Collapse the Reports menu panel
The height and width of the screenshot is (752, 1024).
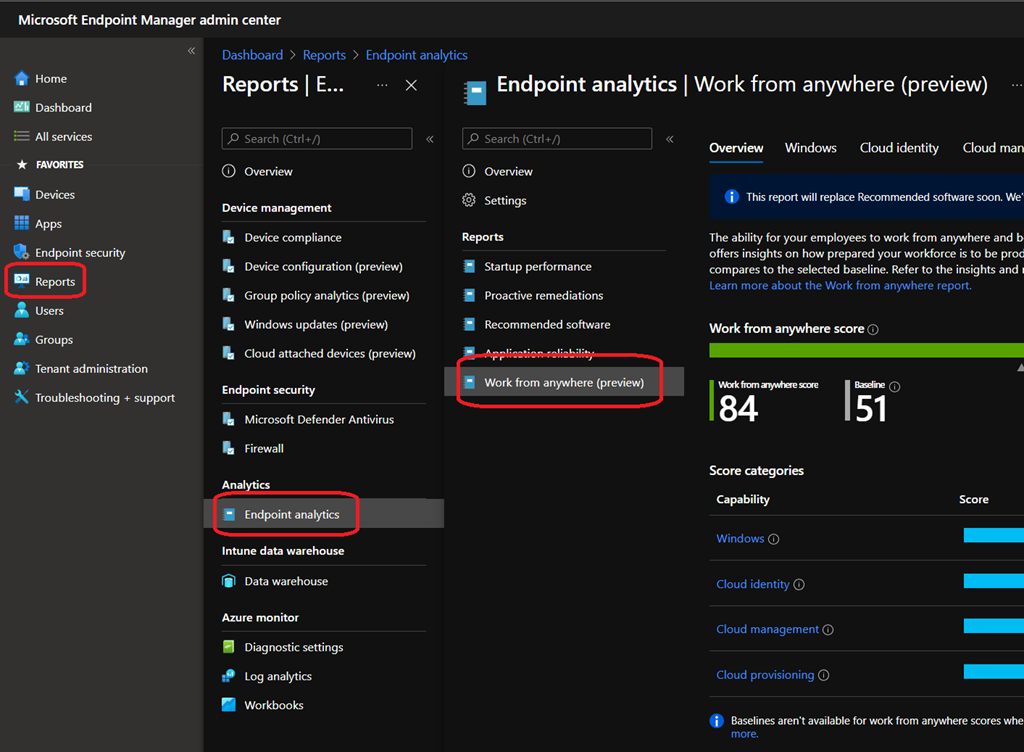click(430, 140)
